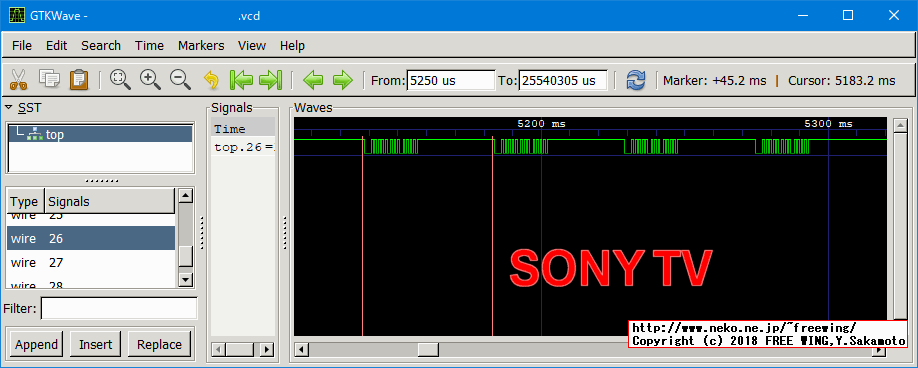918x368 pixels.
Task: Open the File menu
Action: [22, 46]
